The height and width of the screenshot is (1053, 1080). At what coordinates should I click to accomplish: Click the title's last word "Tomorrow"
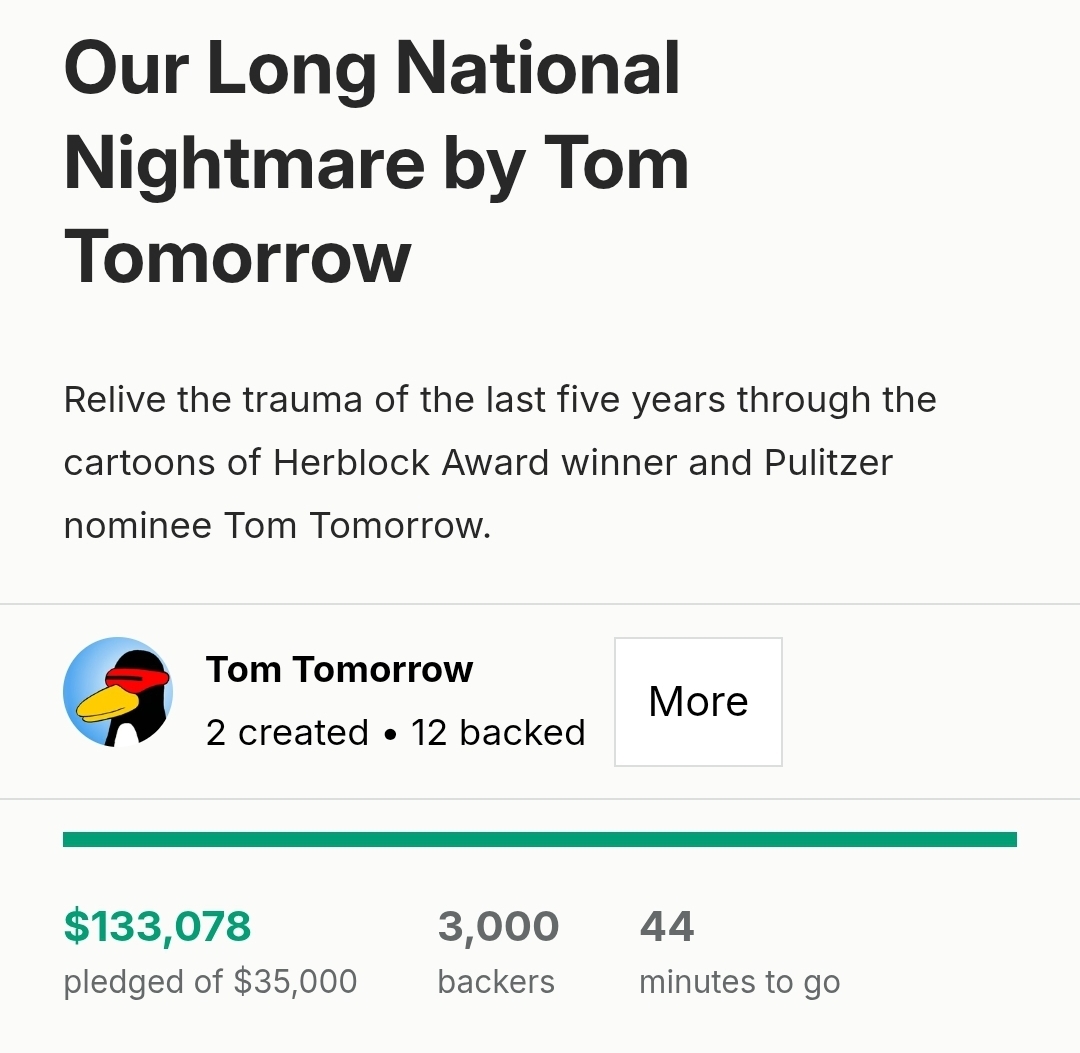coord(238,256)
